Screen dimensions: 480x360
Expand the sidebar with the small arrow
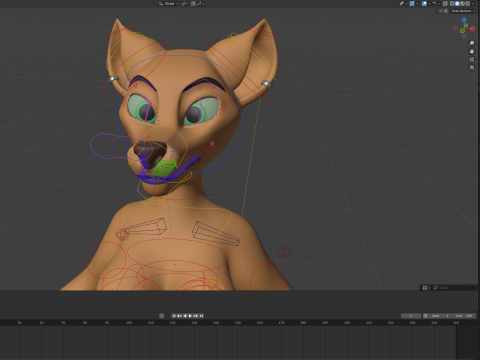[477, 23]
